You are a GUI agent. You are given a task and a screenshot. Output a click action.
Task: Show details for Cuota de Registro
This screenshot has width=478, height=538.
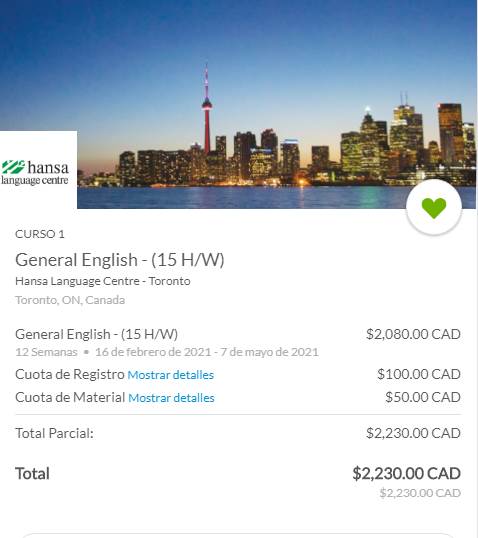click(171, 375)
